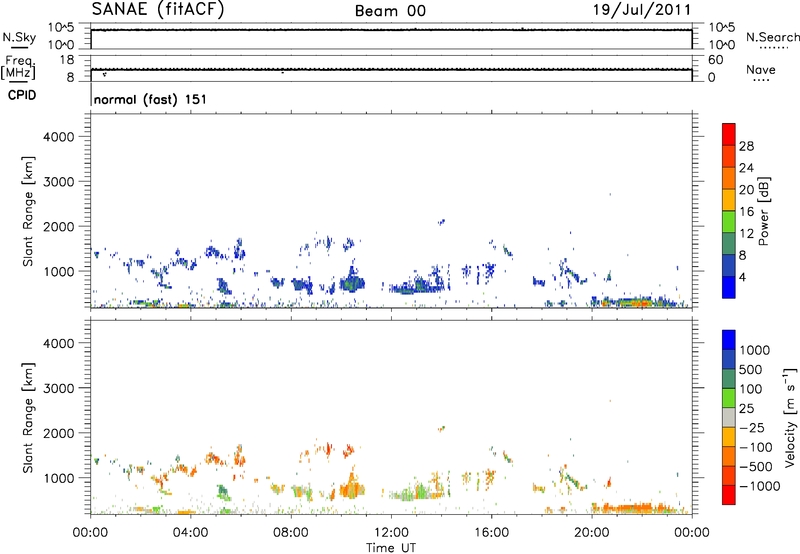Click the 16:00 time tick label

491,533
